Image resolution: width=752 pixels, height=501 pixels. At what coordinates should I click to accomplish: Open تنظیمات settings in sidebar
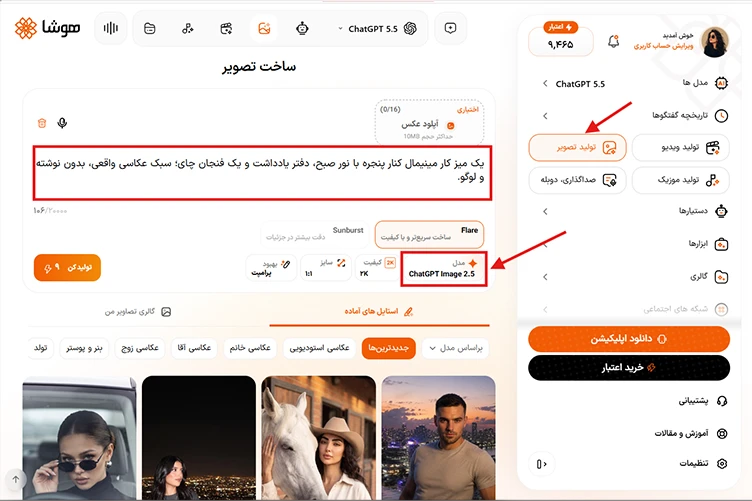(703, 463)
